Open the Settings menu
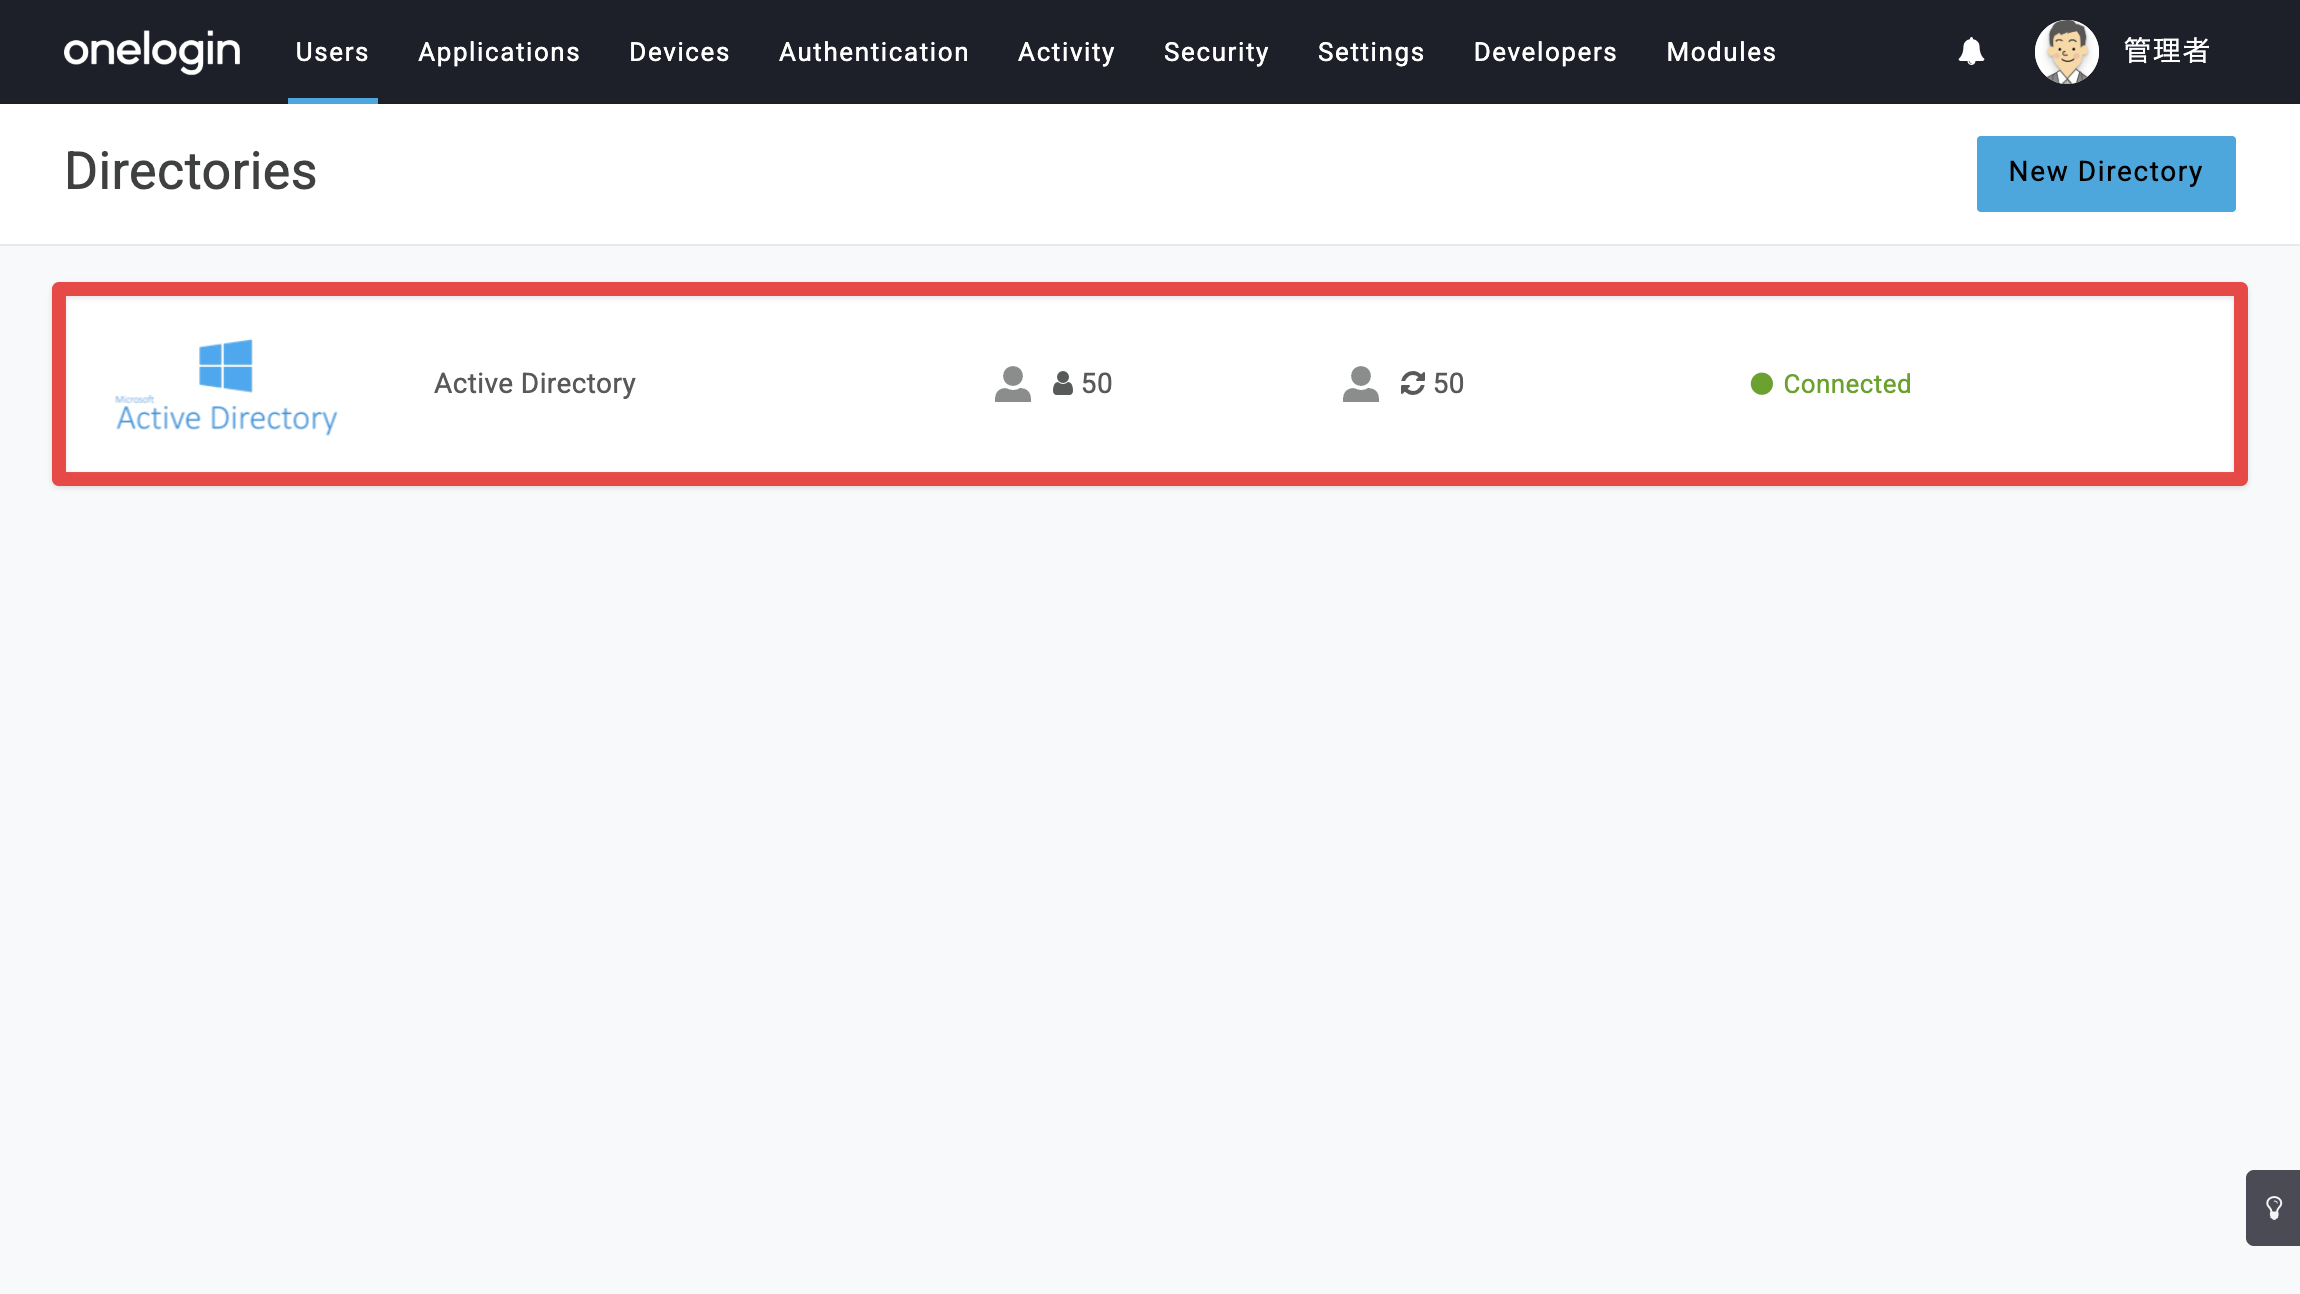This screenshot has width=2300, height=1294. coord(1371,52)
